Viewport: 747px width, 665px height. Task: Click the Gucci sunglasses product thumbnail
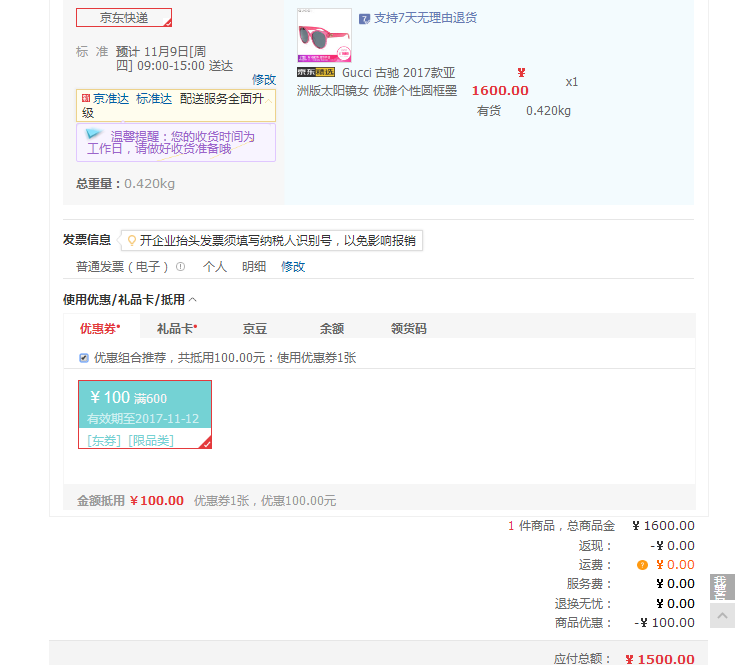324,35
